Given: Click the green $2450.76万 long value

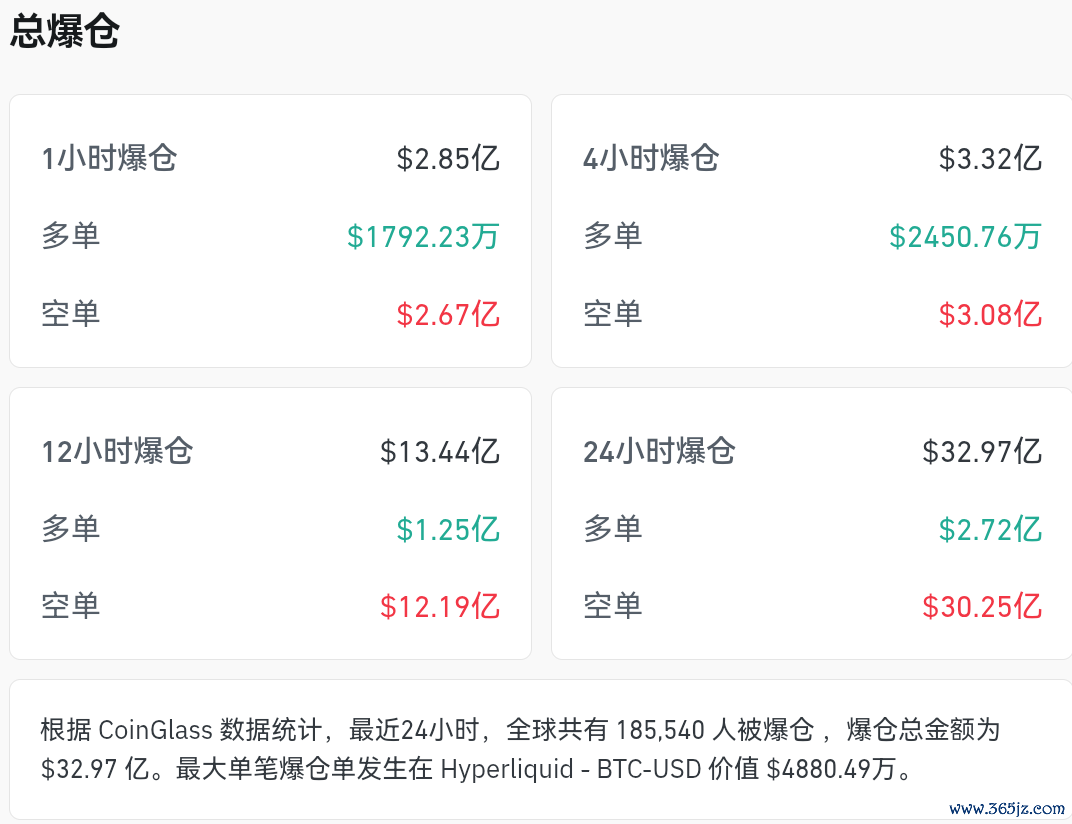Looking at the screenshot, I should coord(965,237).
